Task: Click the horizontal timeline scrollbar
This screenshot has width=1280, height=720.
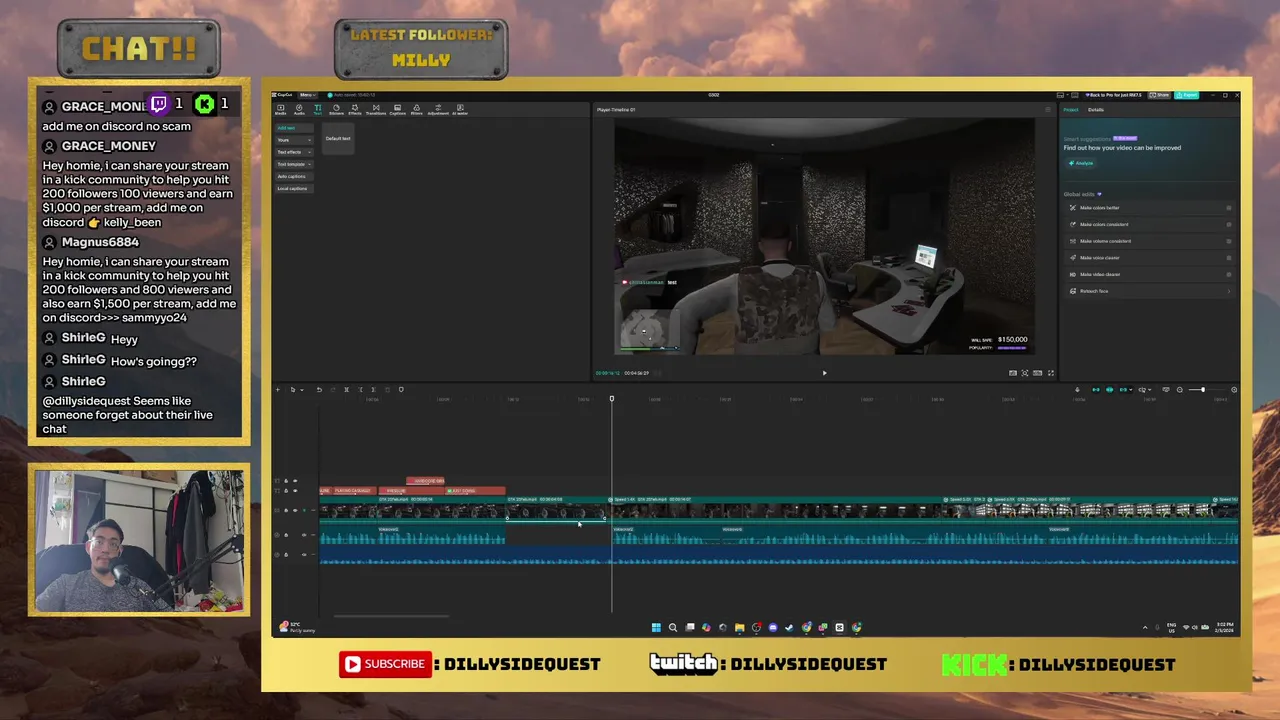Action: click(x=391, y=616)
